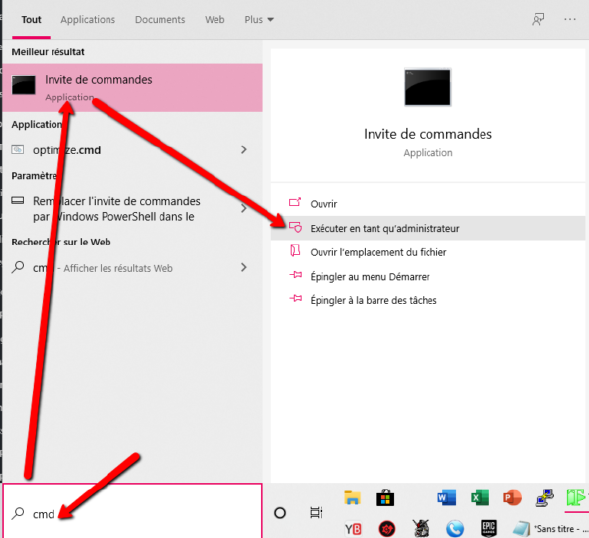
Task: Open File Explorer from the taskbar
Action: point(352,498)
